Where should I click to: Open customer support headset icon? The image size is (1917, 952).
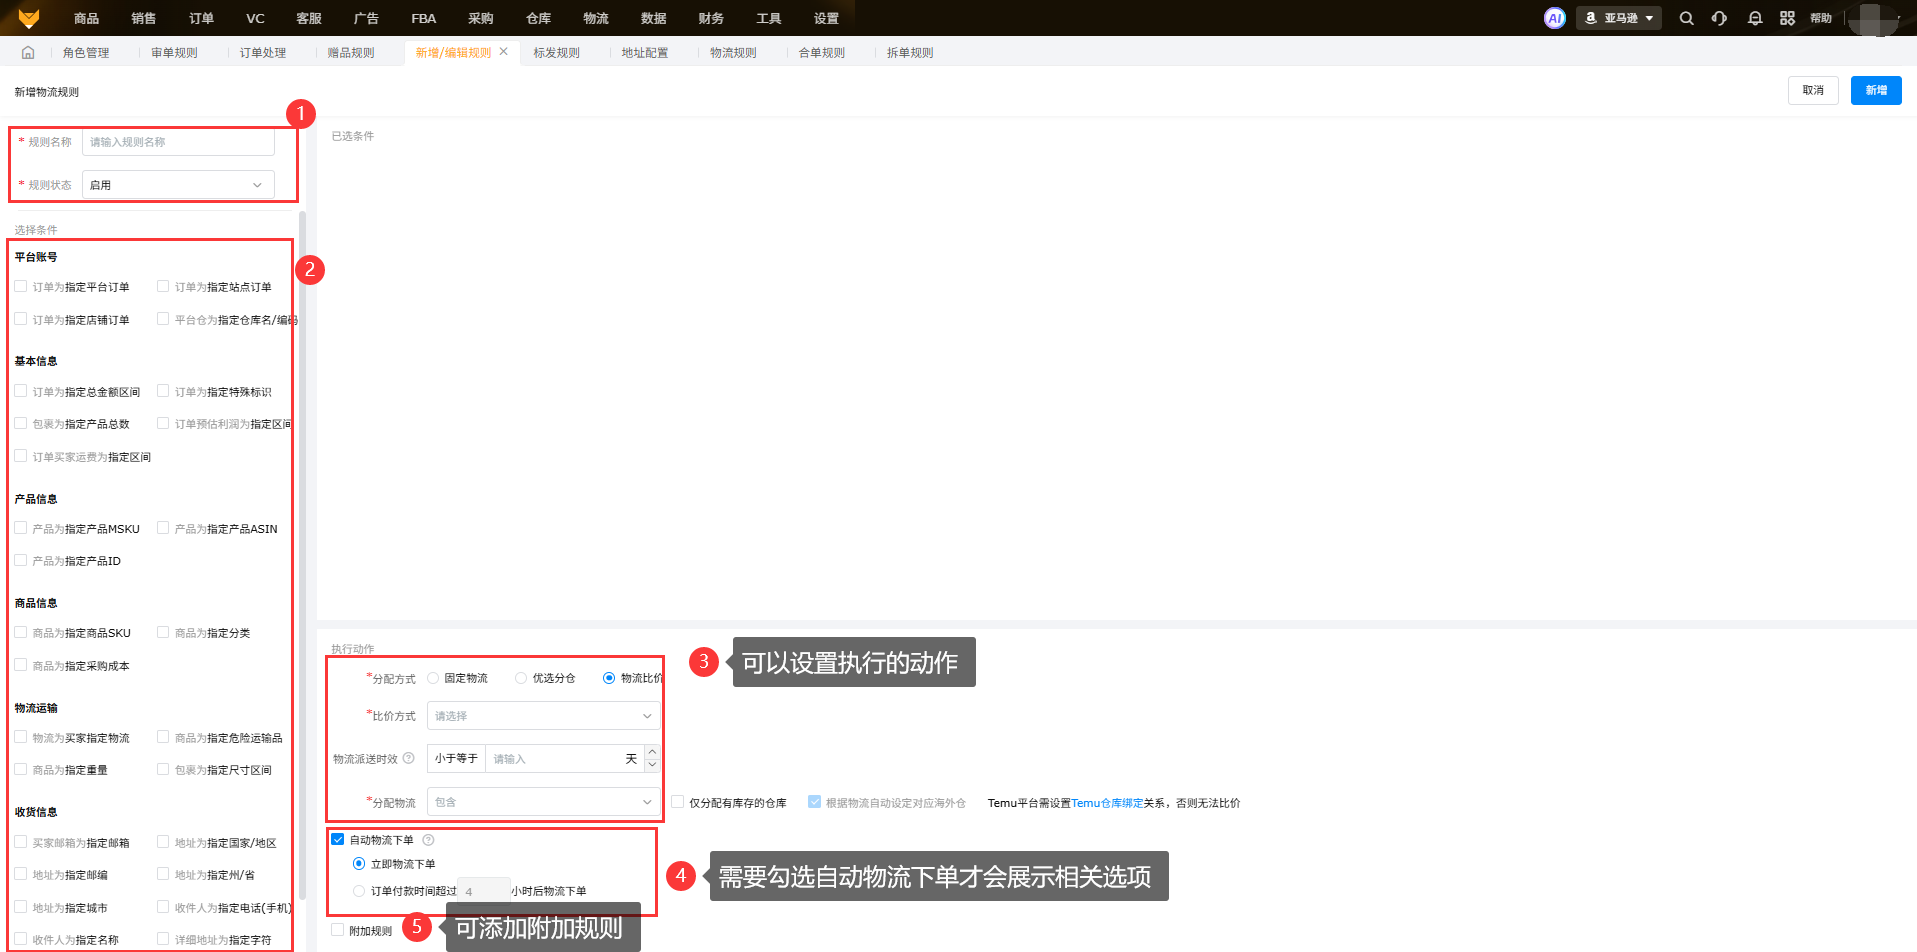point(1719,18)
